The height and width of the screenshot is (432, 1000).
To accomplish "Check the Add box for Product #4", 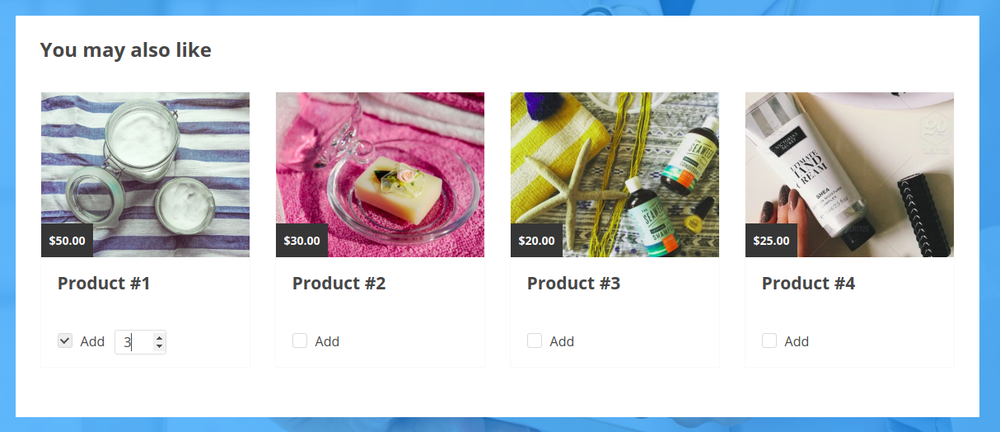I will [768, 341].
